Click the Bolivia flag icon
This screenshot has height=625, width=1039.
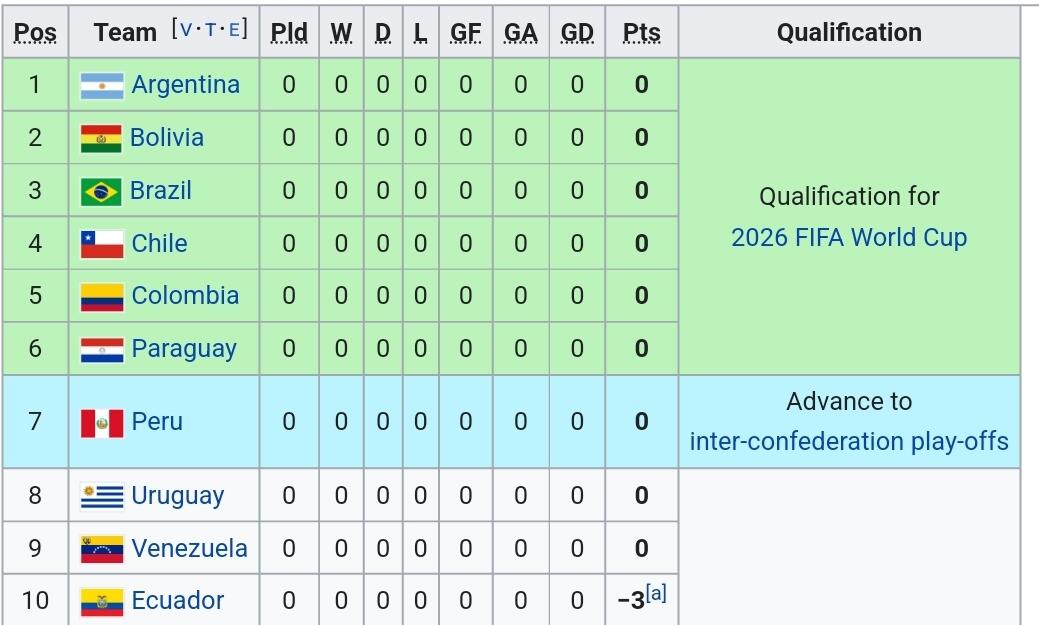coord(101,139)
